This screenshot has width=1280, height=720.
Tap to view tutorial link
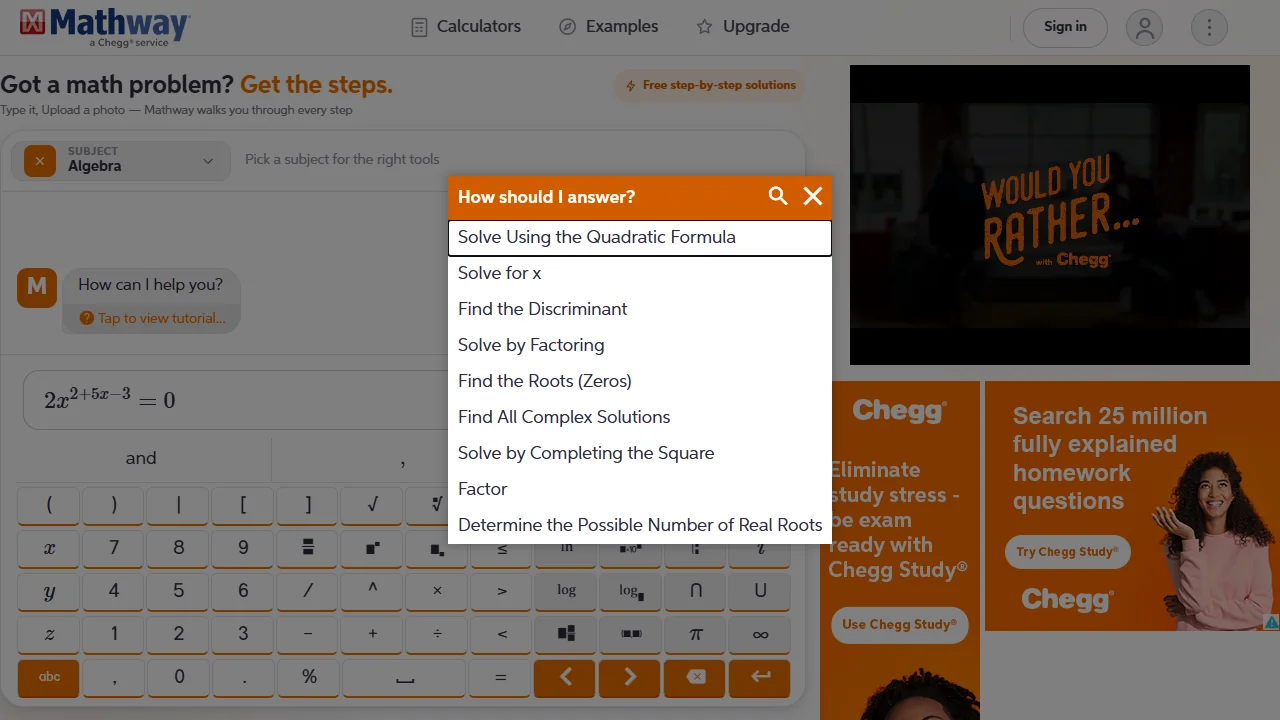click(152, 318)
